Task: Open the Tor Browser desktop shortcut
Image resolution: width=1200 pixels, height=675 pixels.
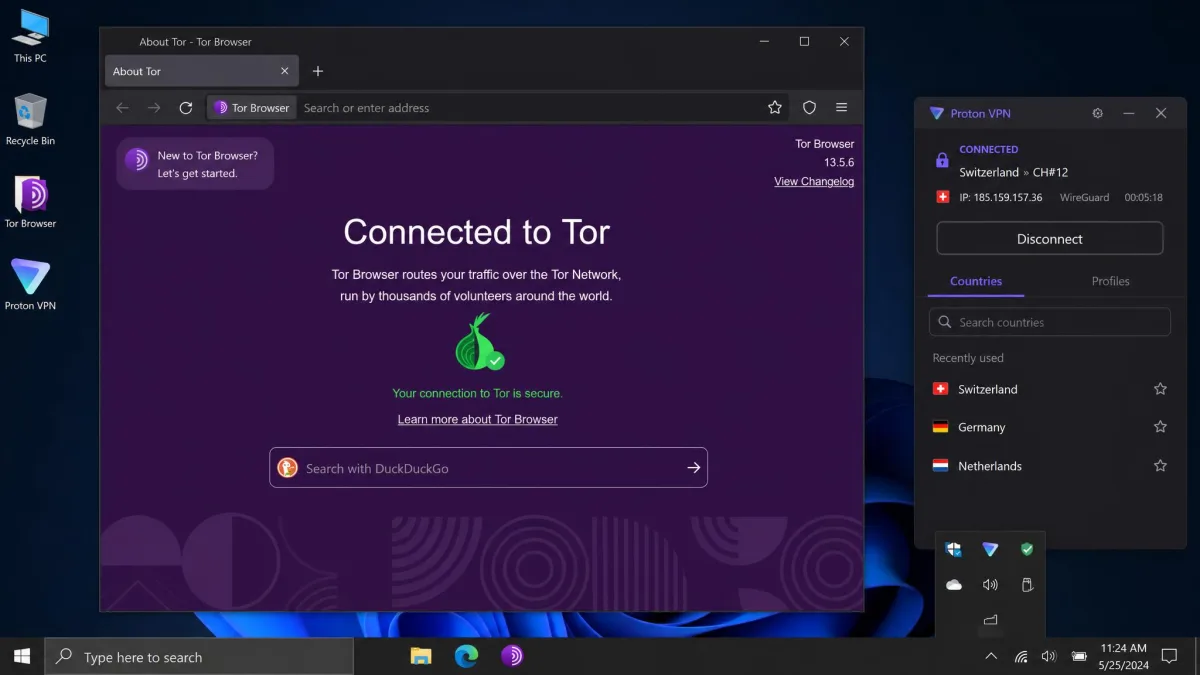Action: tap(30, 202)
